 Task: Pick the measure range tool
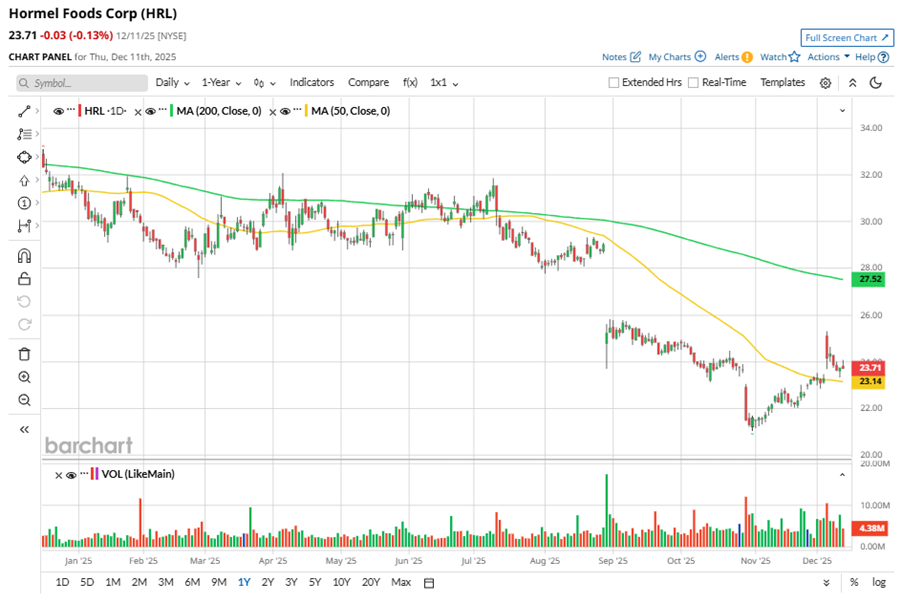(x=24, y=226)
